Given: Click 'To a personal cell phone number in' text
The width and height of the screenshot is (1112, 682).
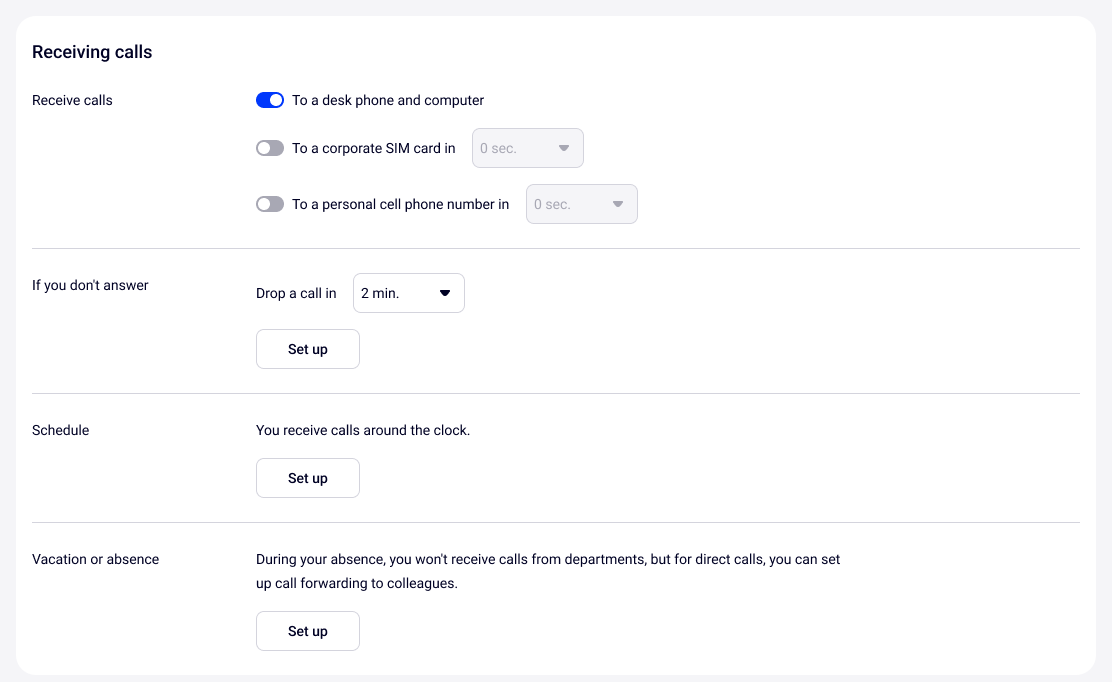Looking at the screenshot, I should point(400,204).
